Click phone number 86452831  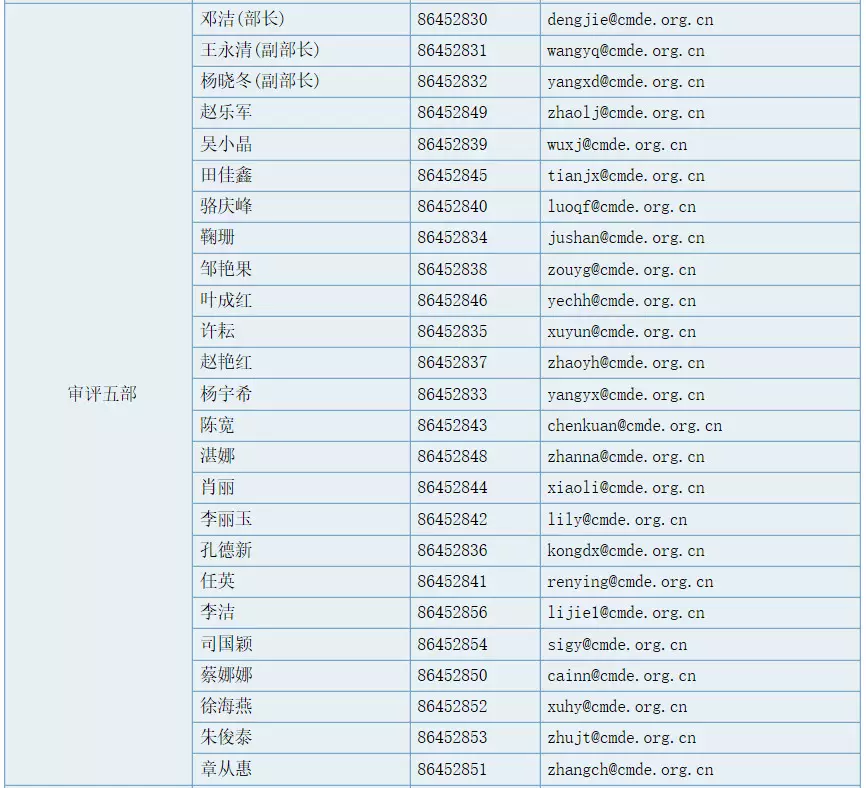point(452,51)
